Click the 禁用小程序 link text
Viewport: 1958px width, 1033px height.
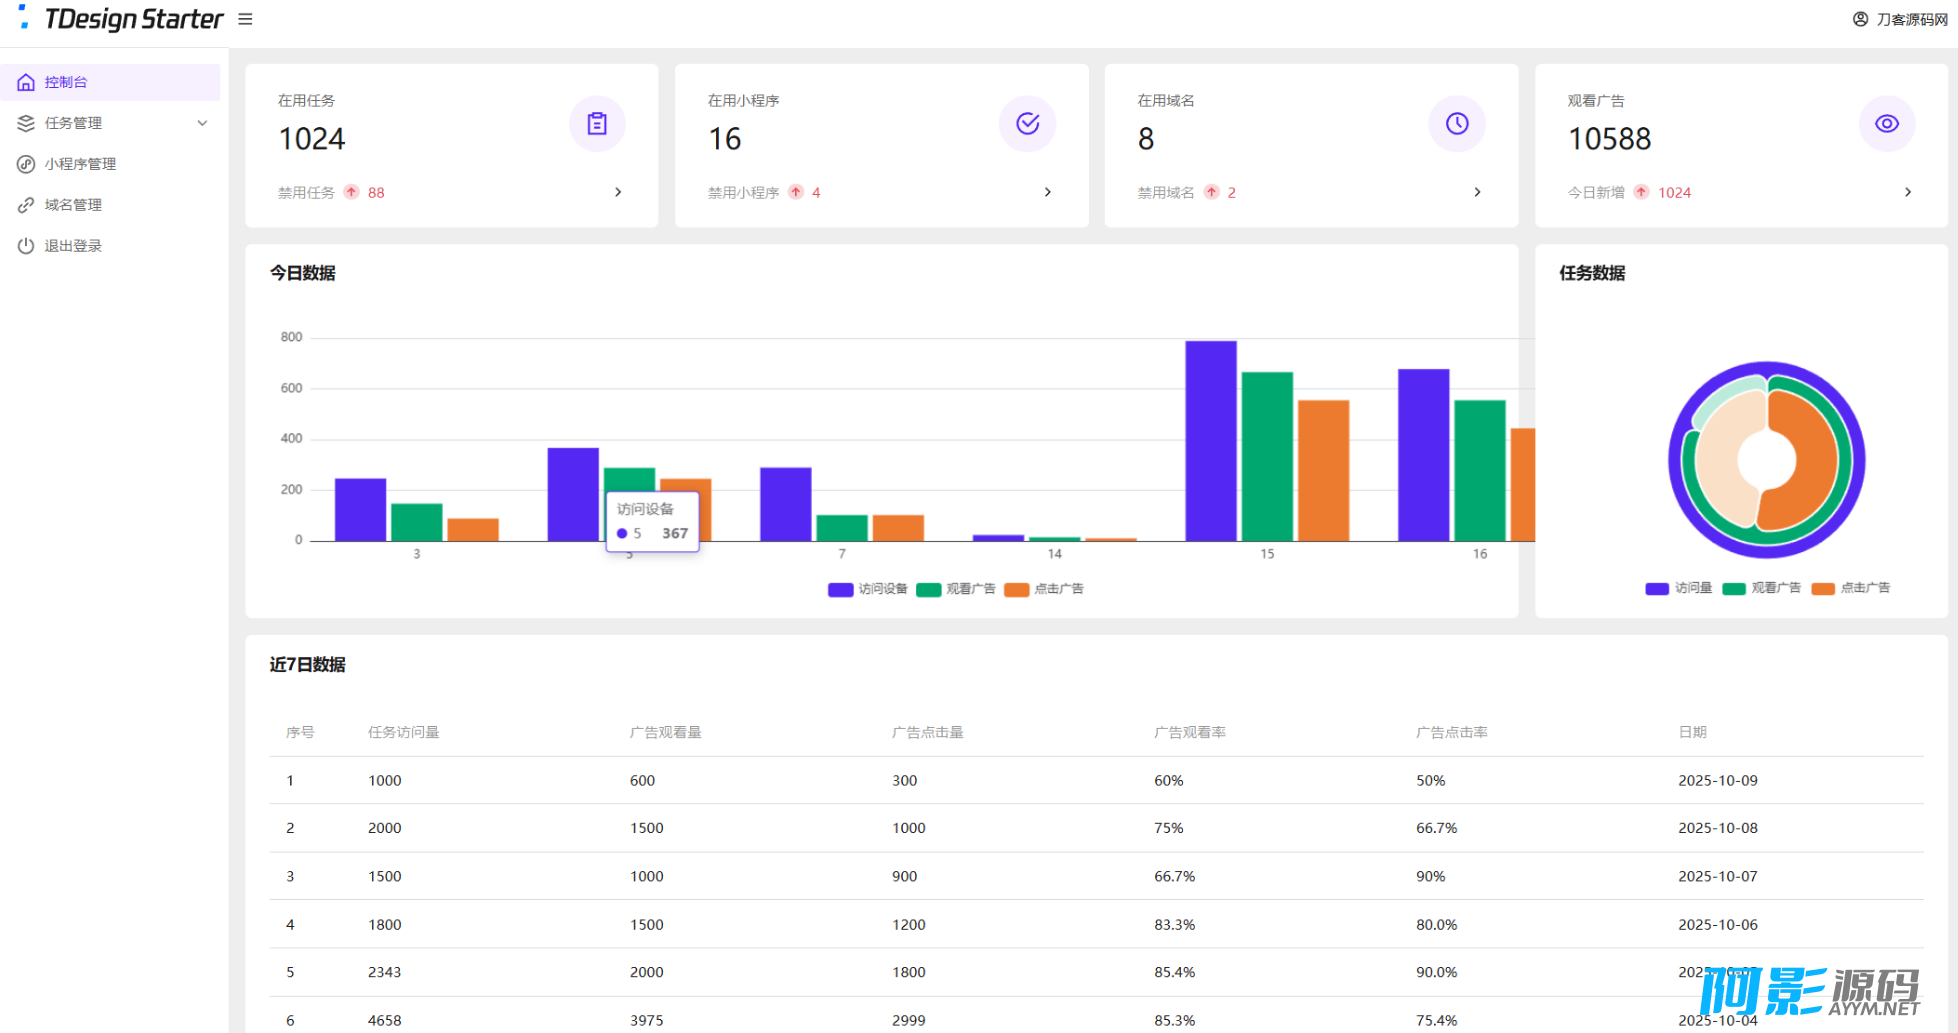(x=743, y=193)
